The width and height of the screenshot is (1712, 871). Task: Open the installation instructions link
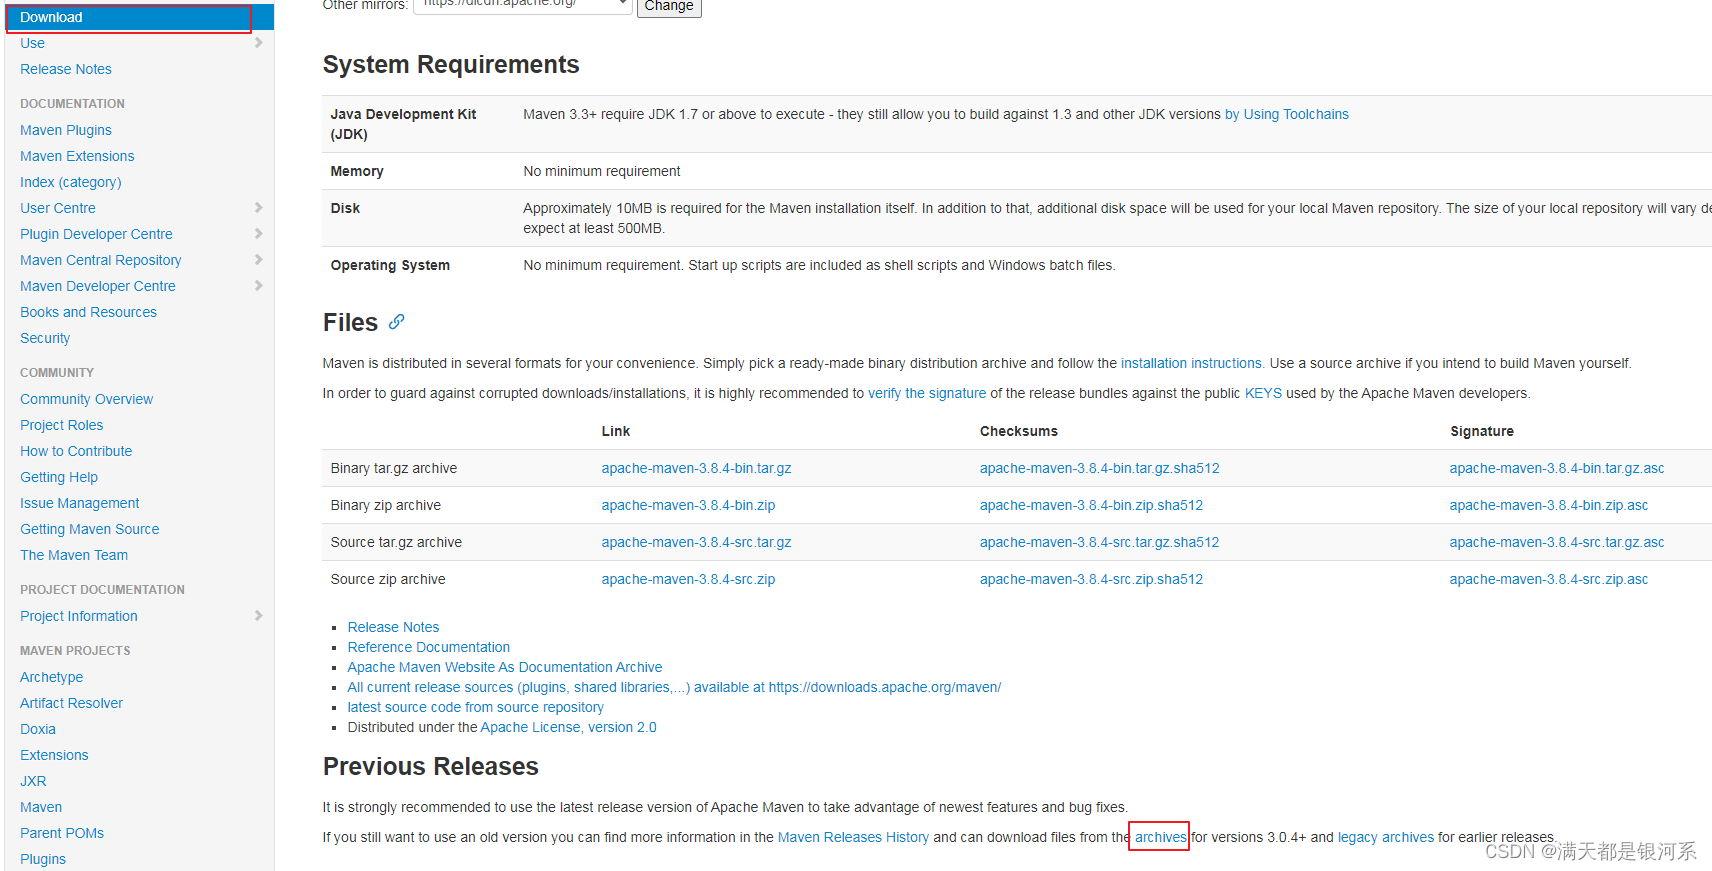pos(1191,363)
